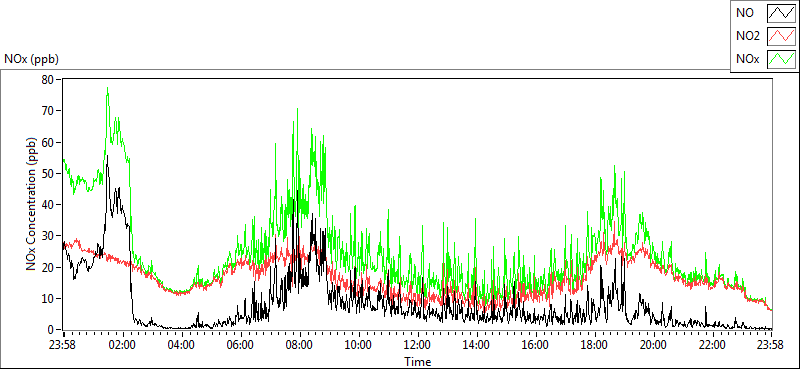Select the NOx legend label

click(748, 59)
